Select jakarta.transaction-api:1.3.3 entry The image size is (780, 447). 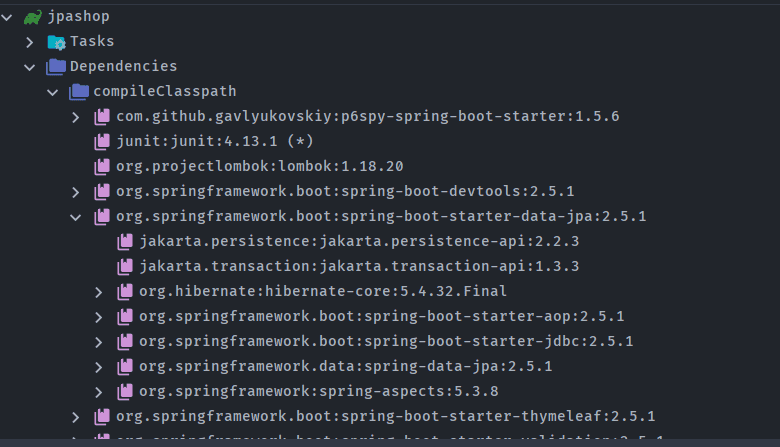tap(359, 266)
